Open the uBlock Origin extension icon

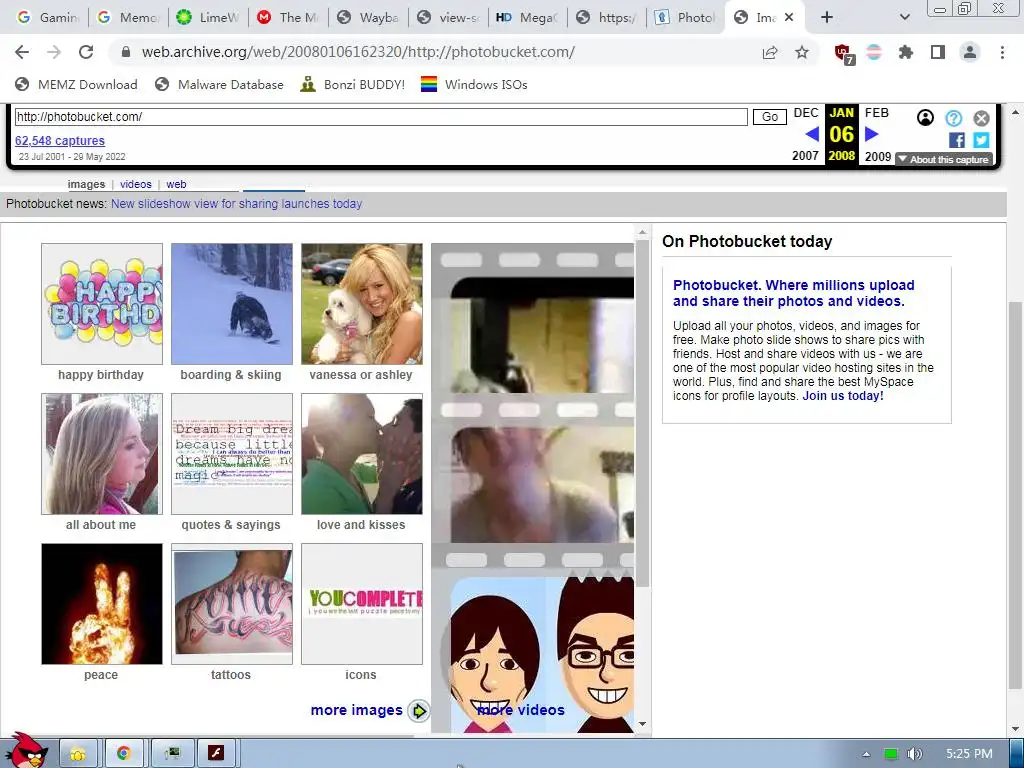pos(843,54)
